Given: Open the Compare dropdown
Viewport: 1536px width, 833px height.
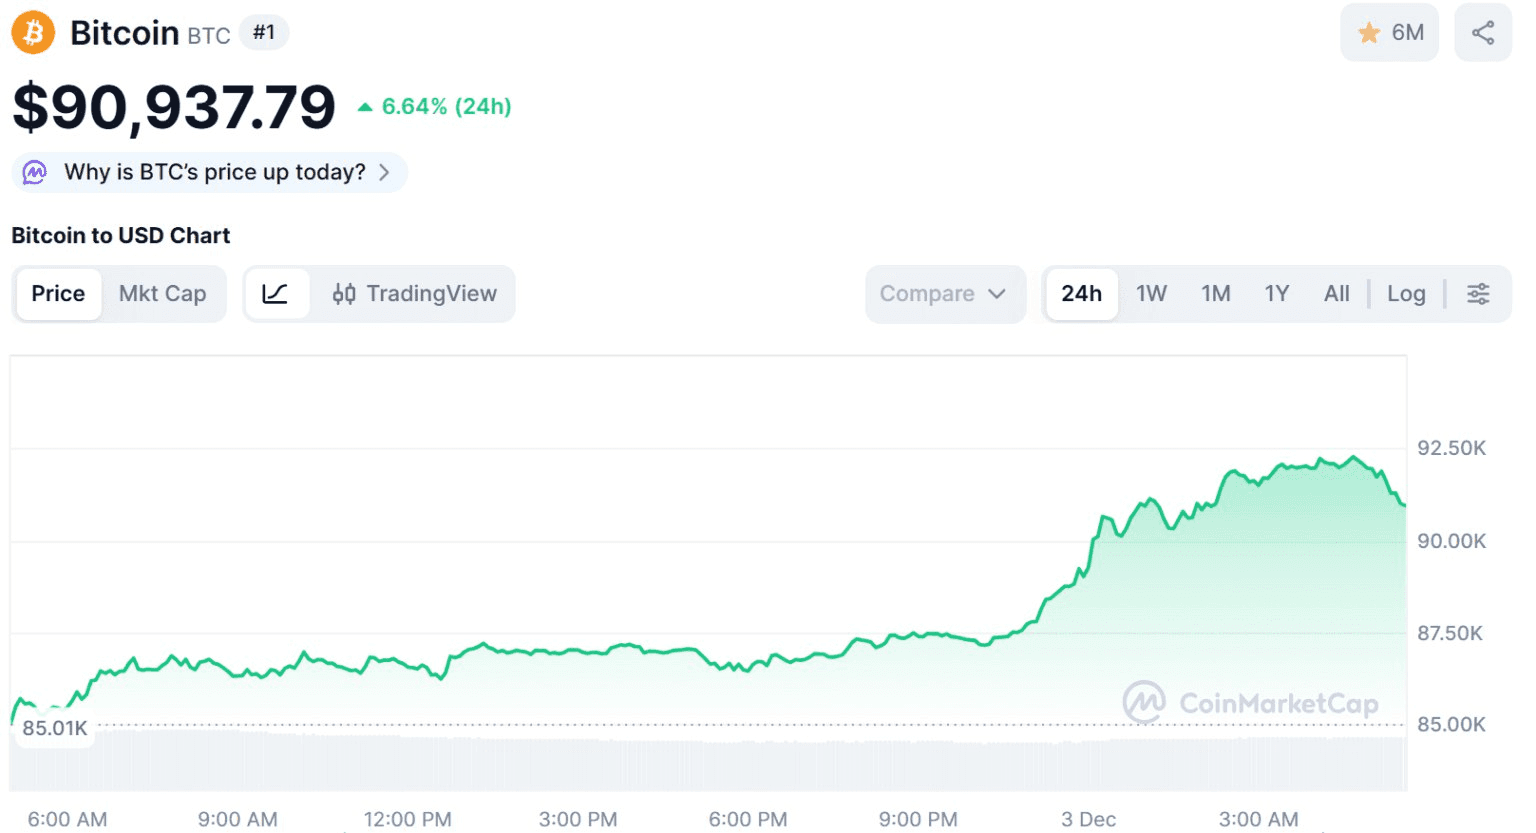Looking at the screenshot, I should click(943, 294).
